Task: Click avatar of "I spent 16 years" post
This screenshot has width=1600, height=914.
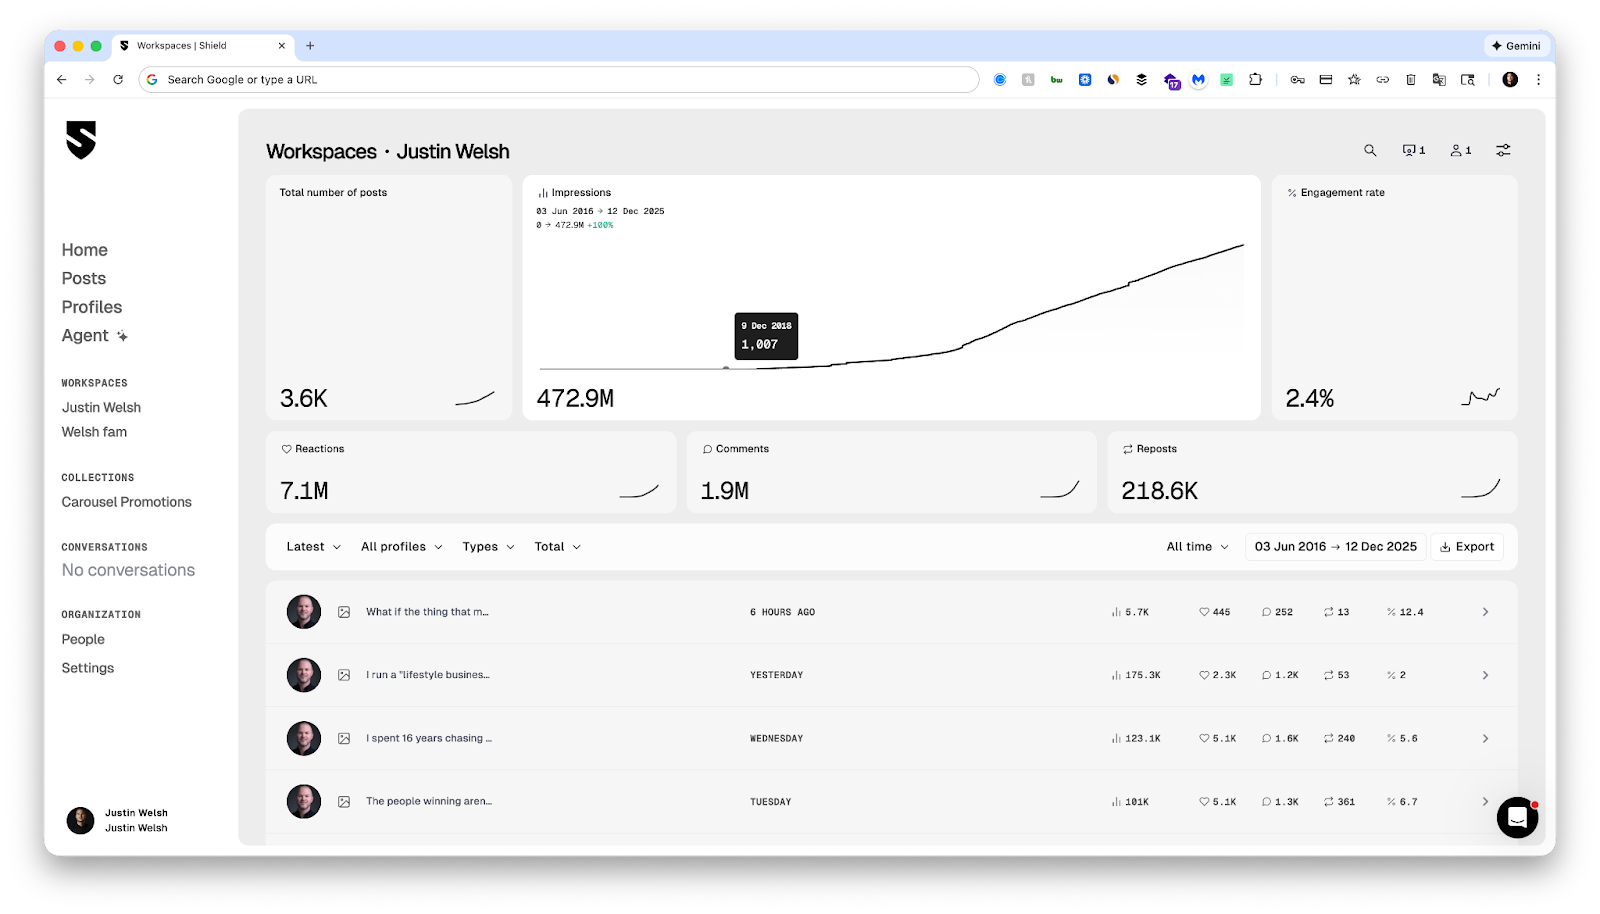Action: pos(304,738)
